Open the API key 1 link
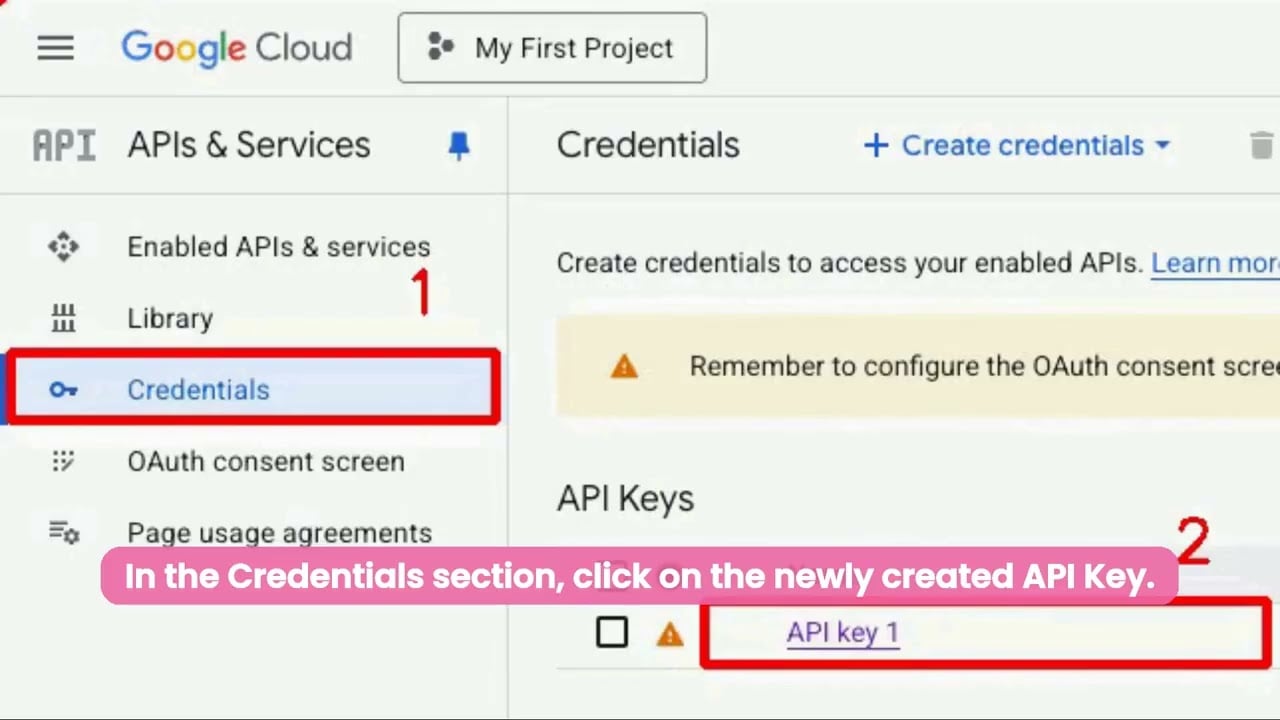This screenshot has height=720, width=1280. point(842,633)
